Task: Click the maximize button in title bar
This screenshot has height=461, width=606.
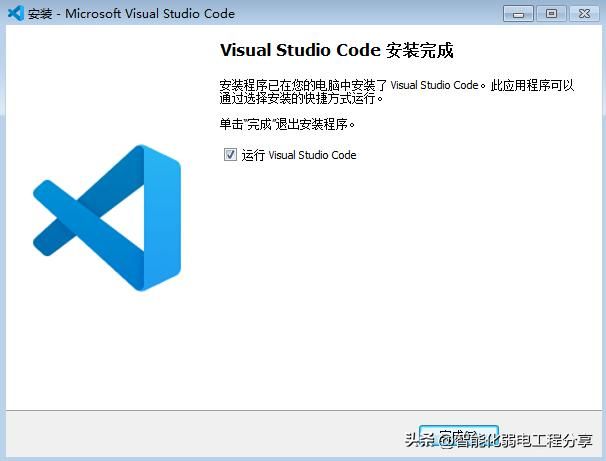Action: coord(549,13)
